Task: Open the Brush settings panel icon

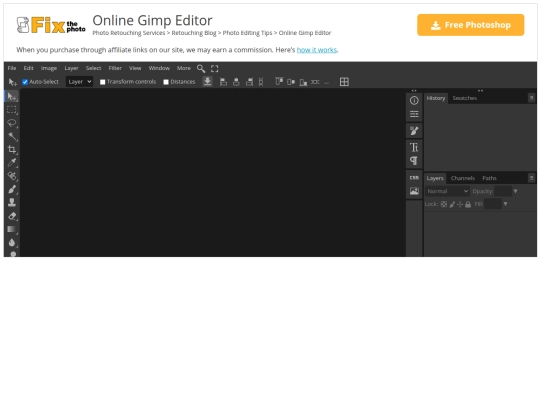Action: click(x=414, y=131)
